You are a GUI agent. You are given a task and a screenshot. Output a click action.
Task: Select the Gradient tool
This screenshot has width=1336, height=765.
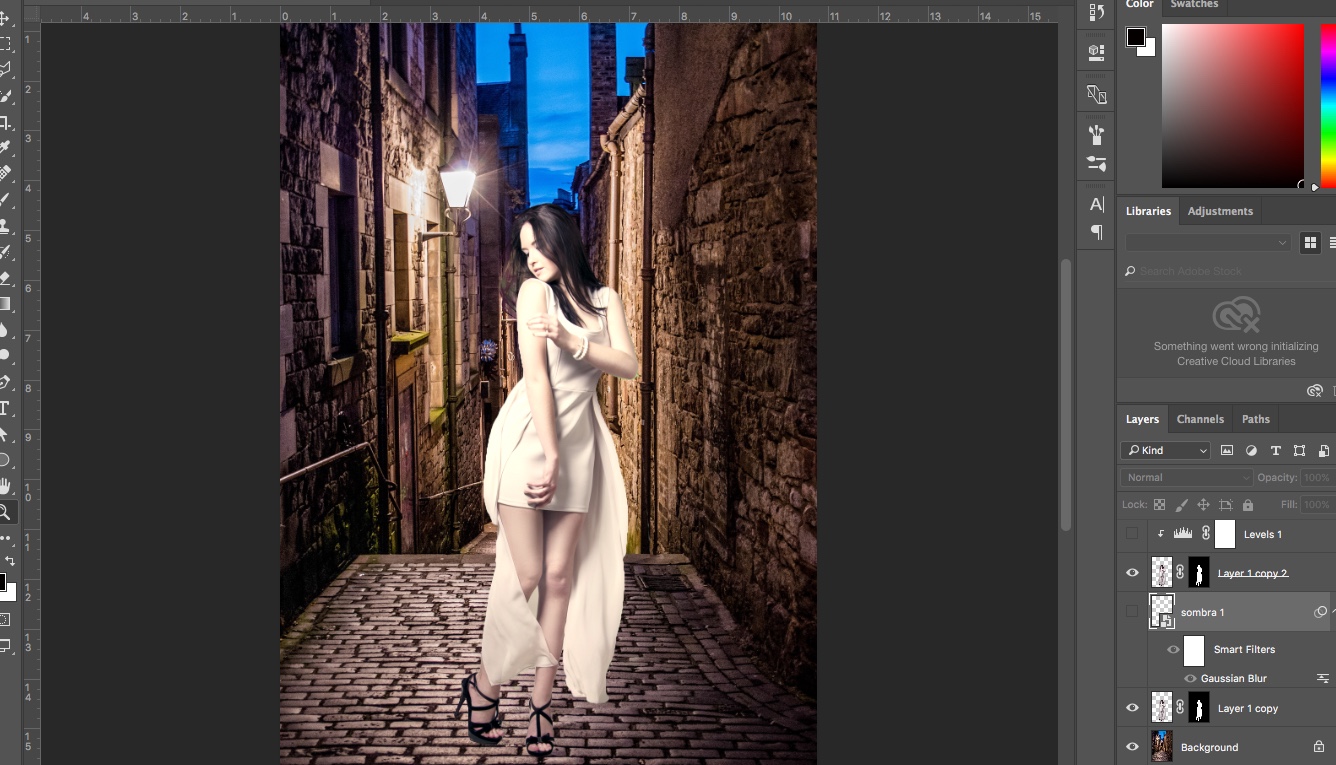point(4,304)
